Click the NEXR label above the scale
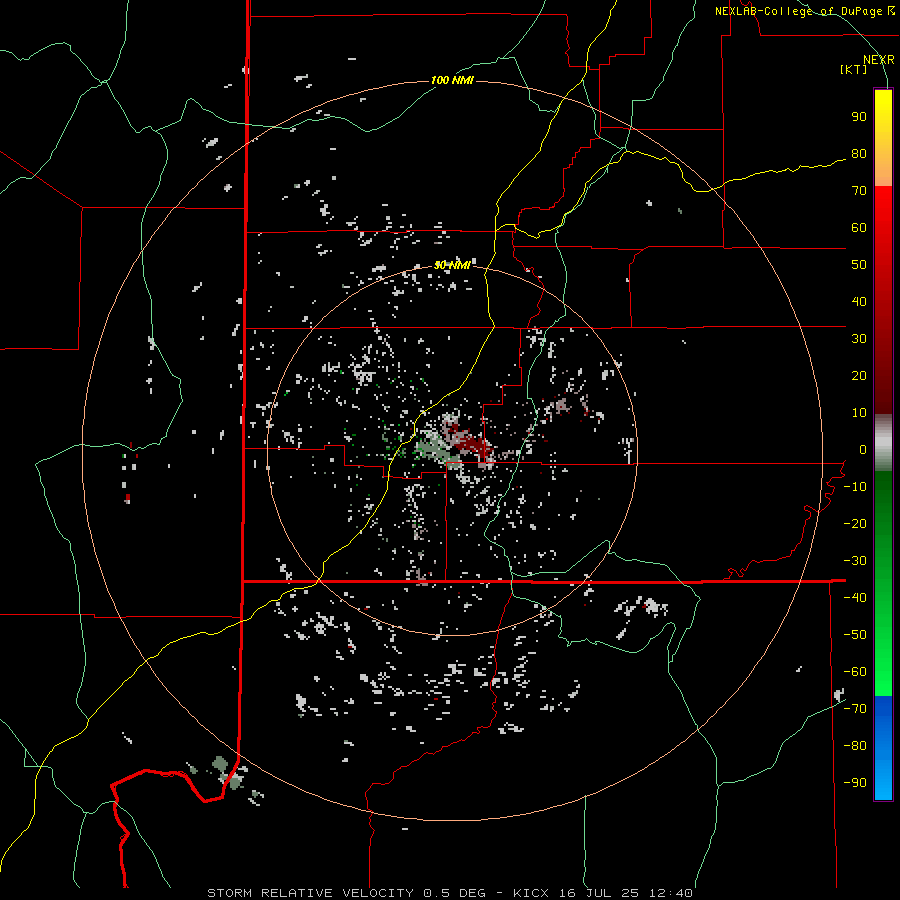This screenshot has width=900, height=900. [879, 60]
